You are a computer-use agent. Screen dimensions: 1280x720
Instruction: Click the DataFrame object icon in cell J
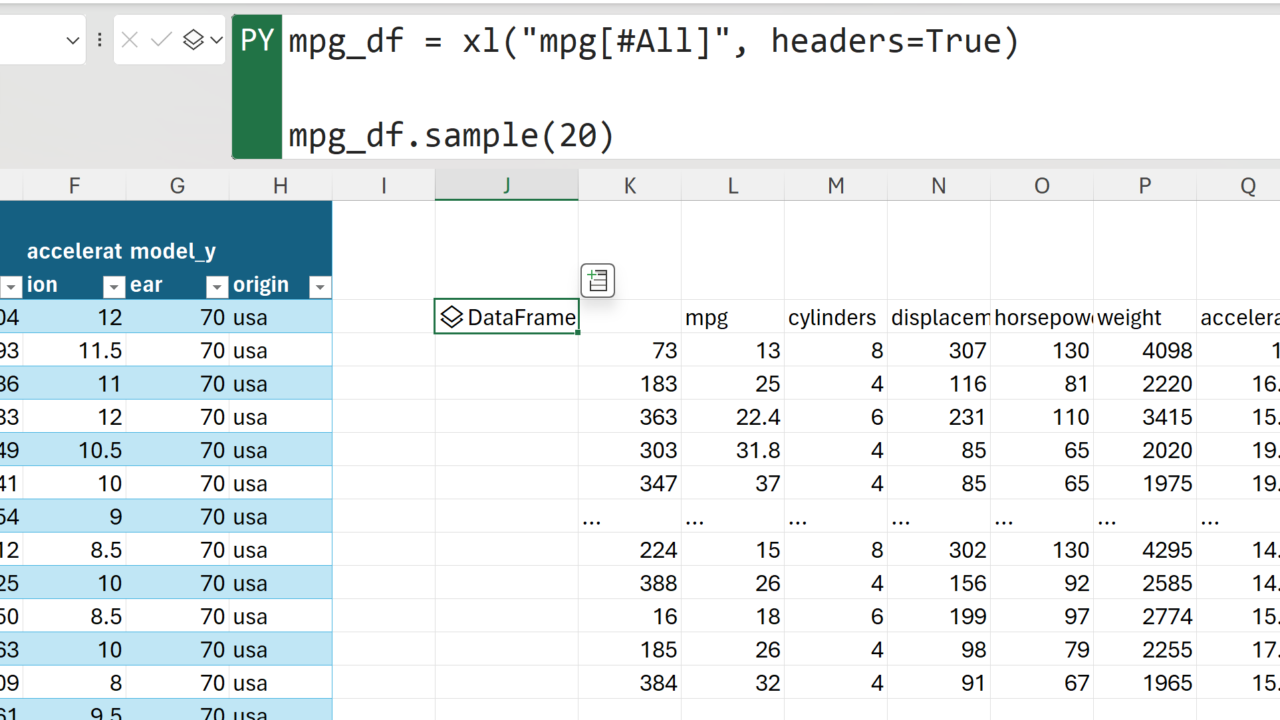452,318
